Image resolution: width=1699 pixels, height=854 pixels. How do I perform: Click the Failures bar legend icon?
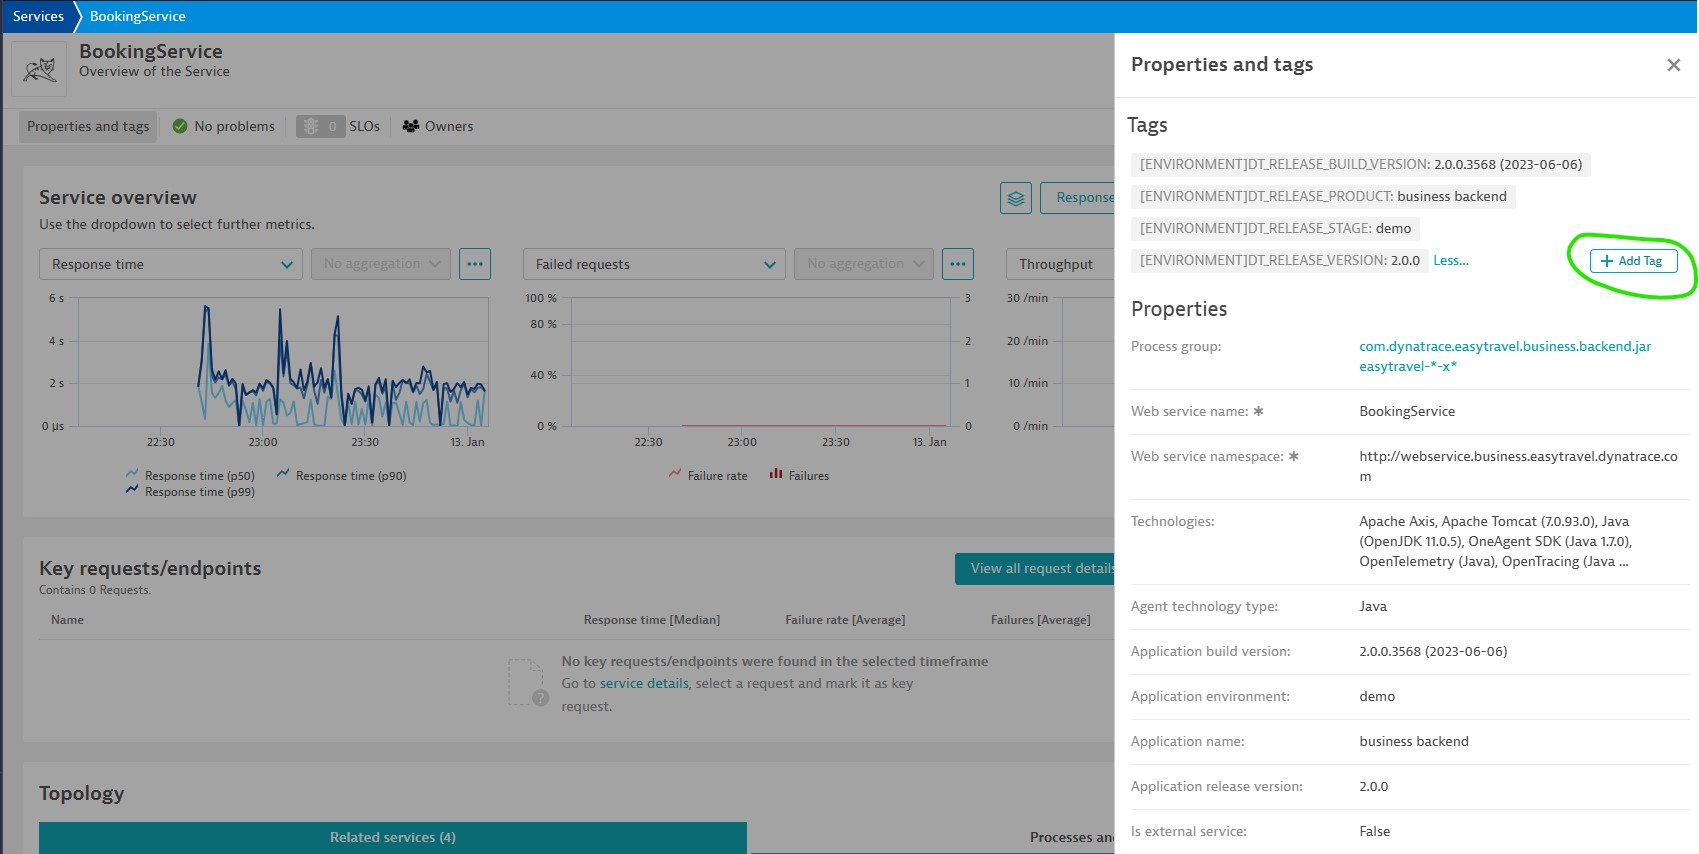click(776, 473)
